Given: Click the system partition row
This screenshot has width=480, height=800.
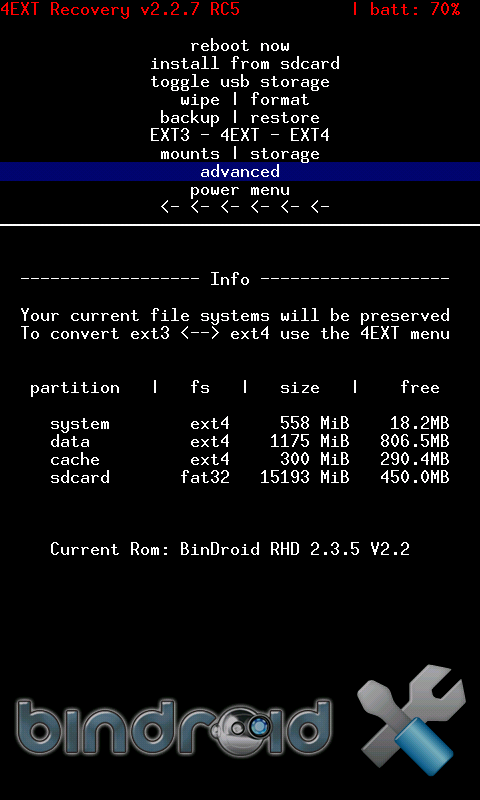Looking at the screenshot, I should pyautogui.click(x=249, y=423).
